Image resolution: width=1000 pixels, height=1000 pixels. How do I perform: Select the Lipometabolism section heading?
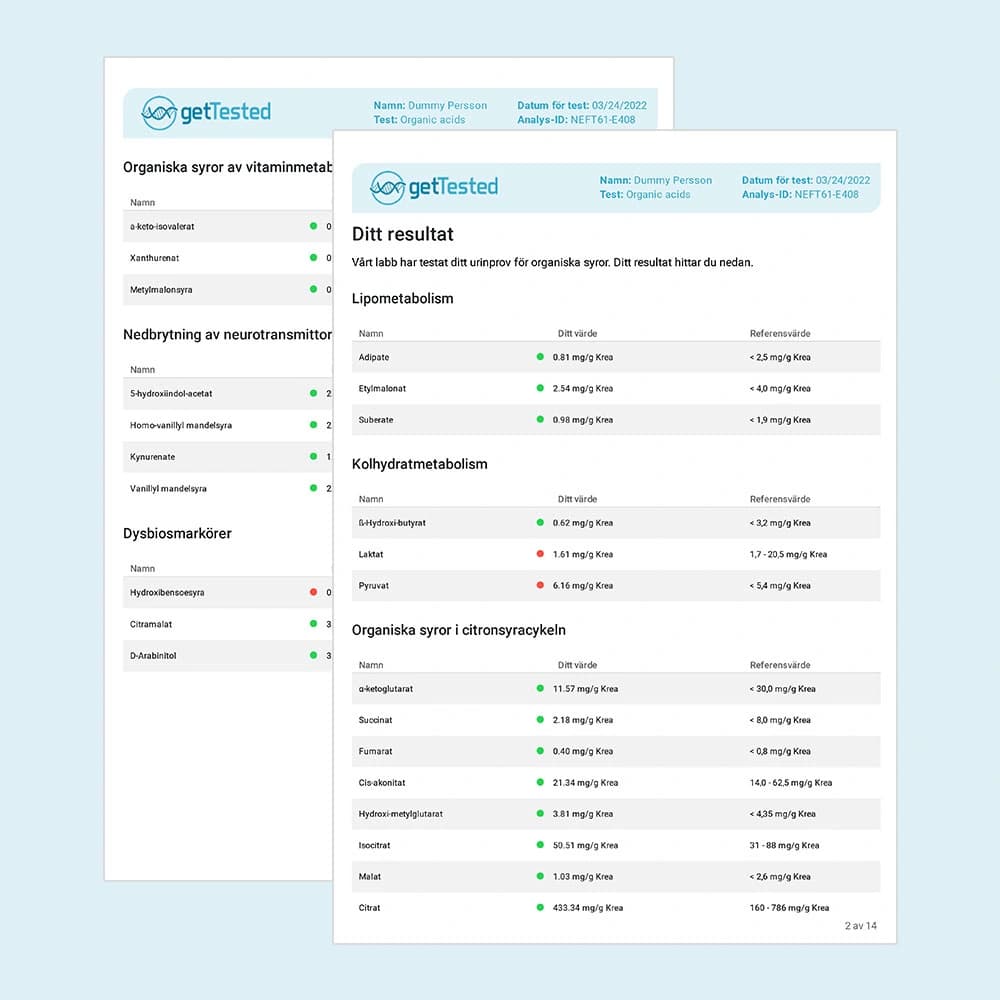click(x=402, y=298)
